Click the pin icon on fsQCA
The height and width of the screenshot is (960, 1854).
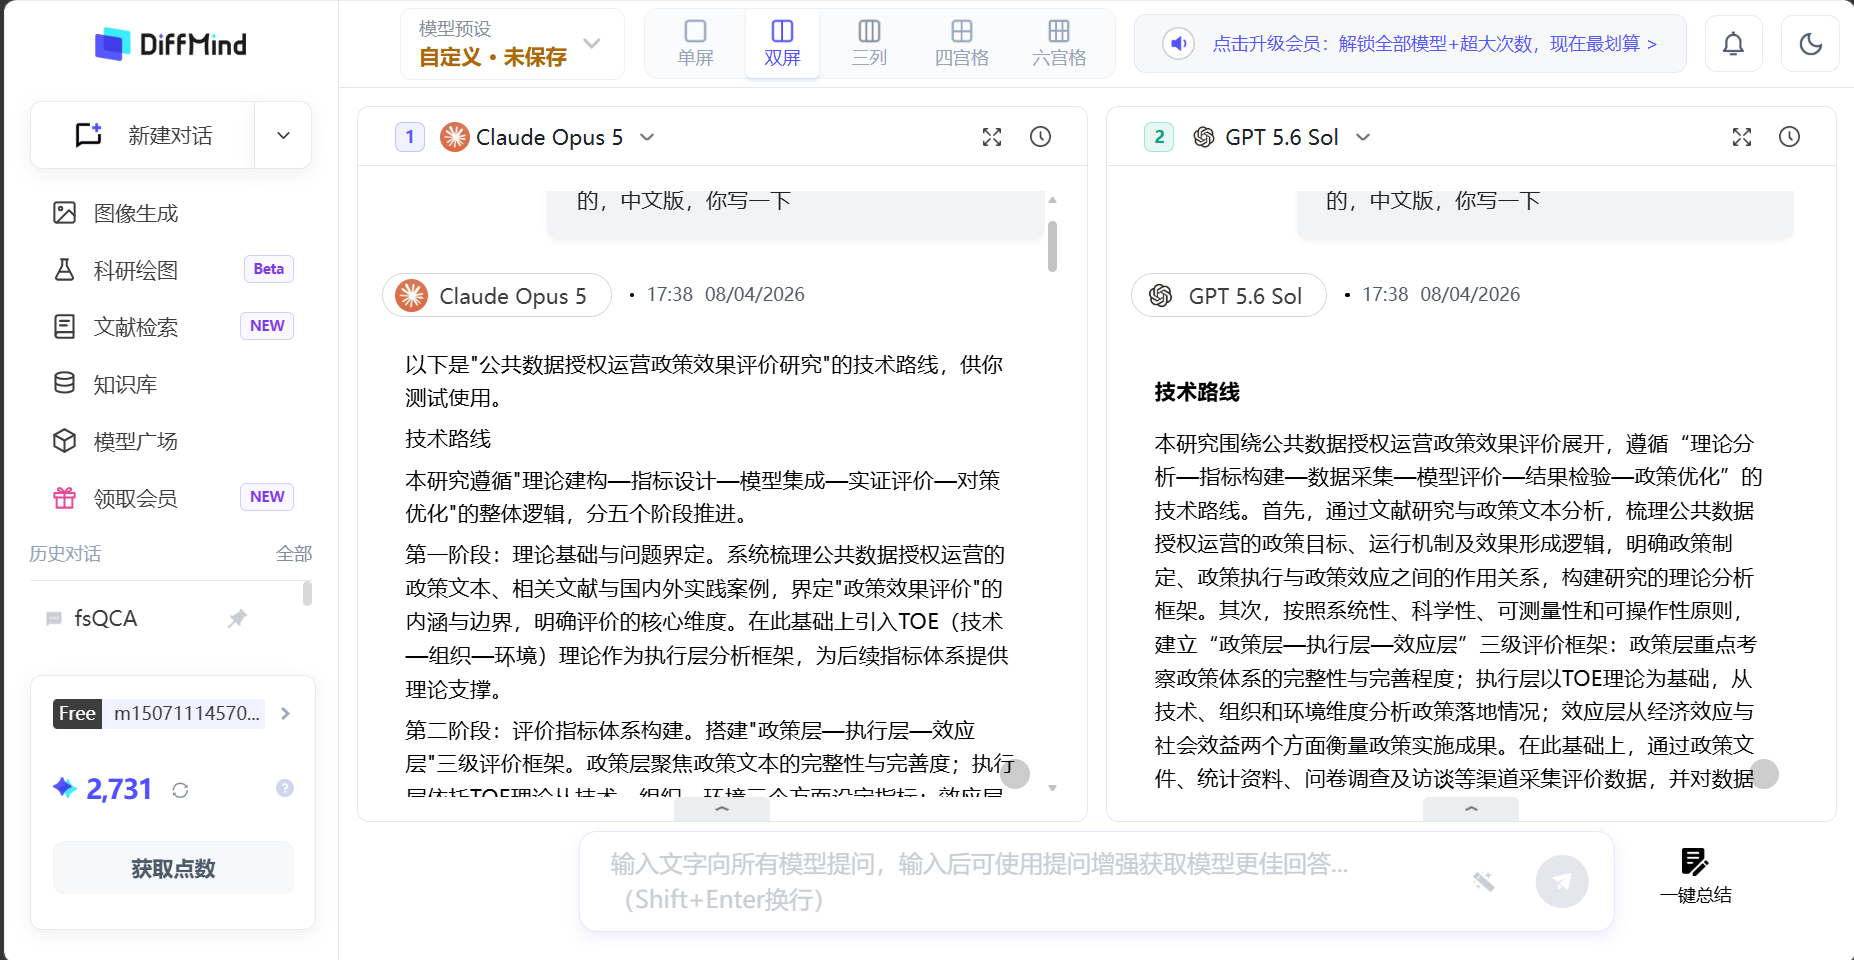coord(237,619)
